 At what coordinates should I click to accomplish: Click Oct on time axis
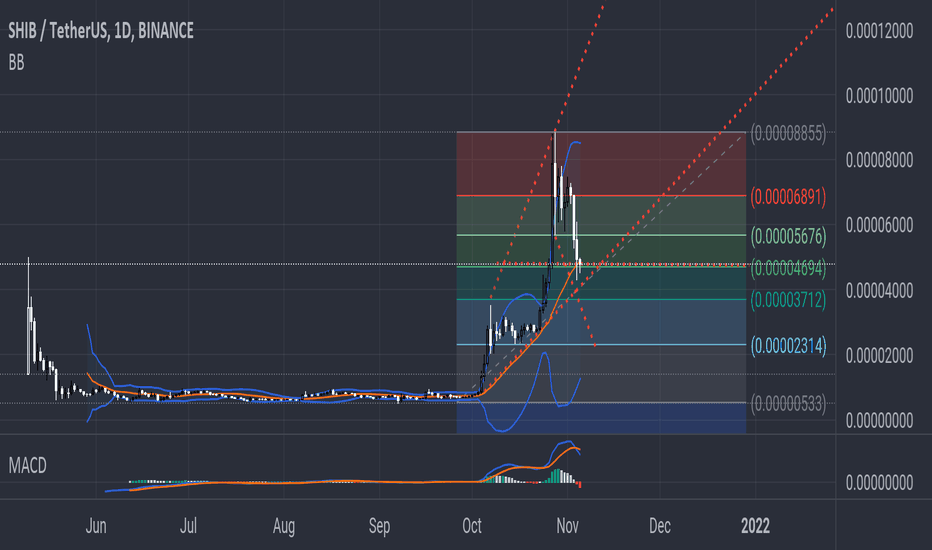(471, 526)
